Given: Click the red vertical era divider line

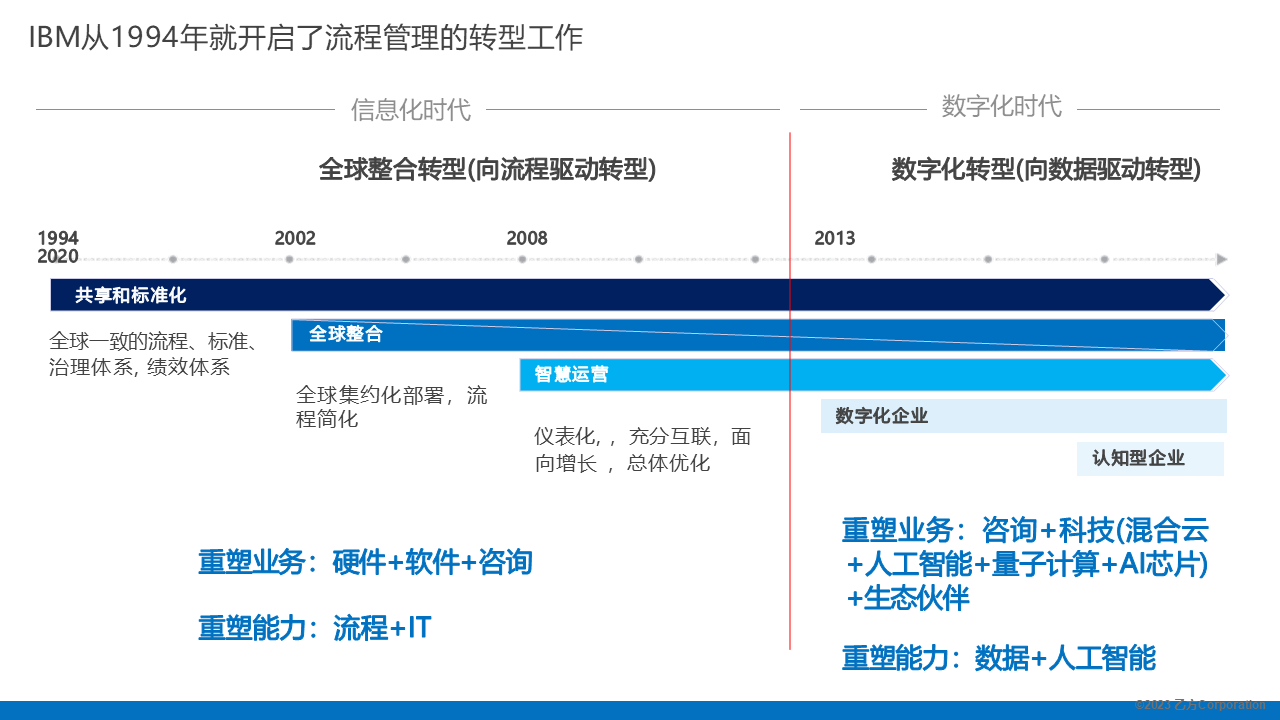Looking at the screenshot, I should (x=790, y=390).
